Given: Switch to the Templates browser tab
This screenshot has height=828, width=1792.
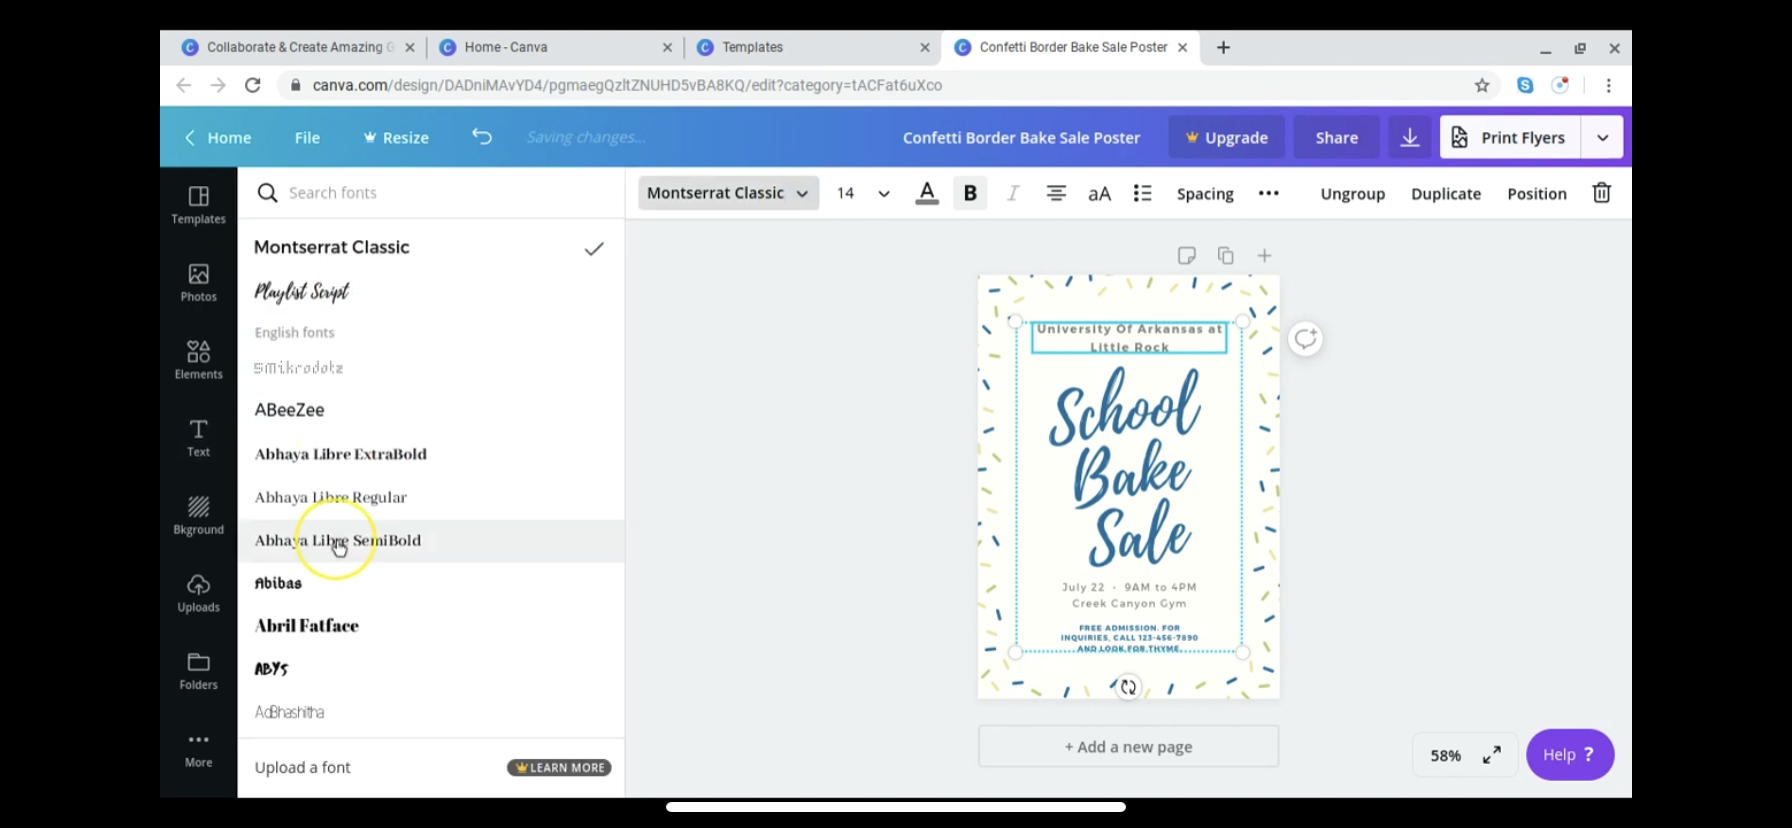Looking at the screenshot, I should point(813,47).
